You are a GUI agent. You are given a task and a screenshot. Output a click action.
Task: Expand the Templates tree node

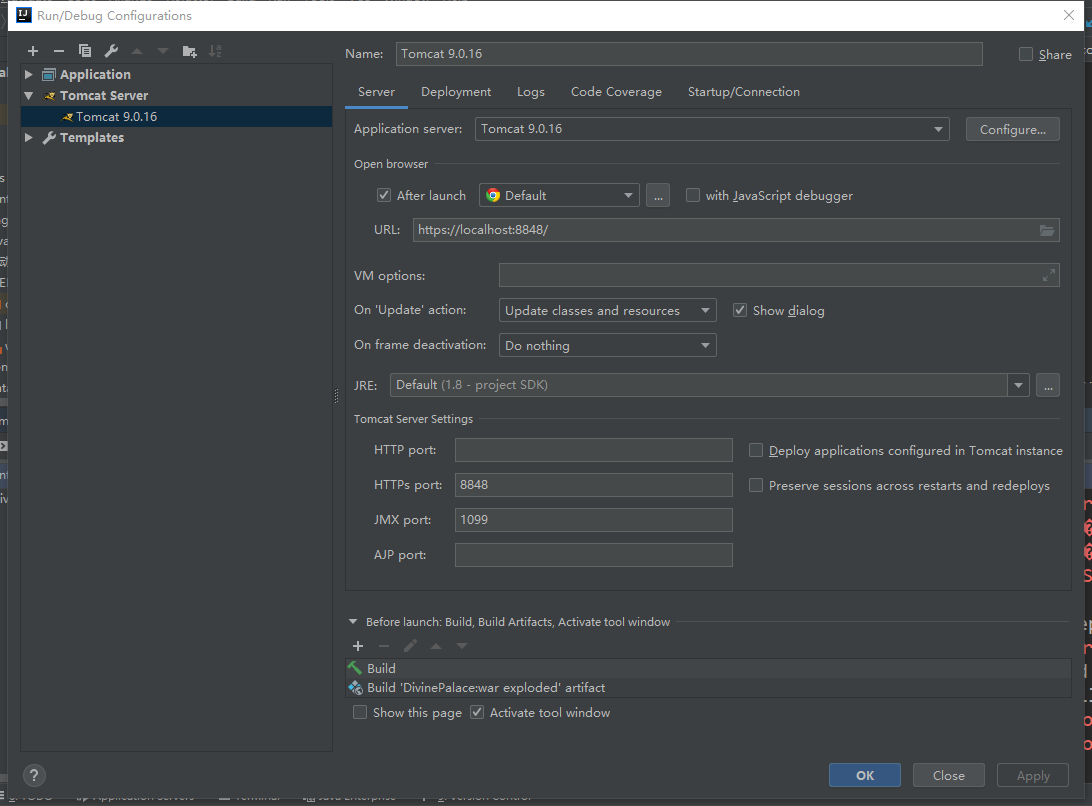click(x=29, y=137)
